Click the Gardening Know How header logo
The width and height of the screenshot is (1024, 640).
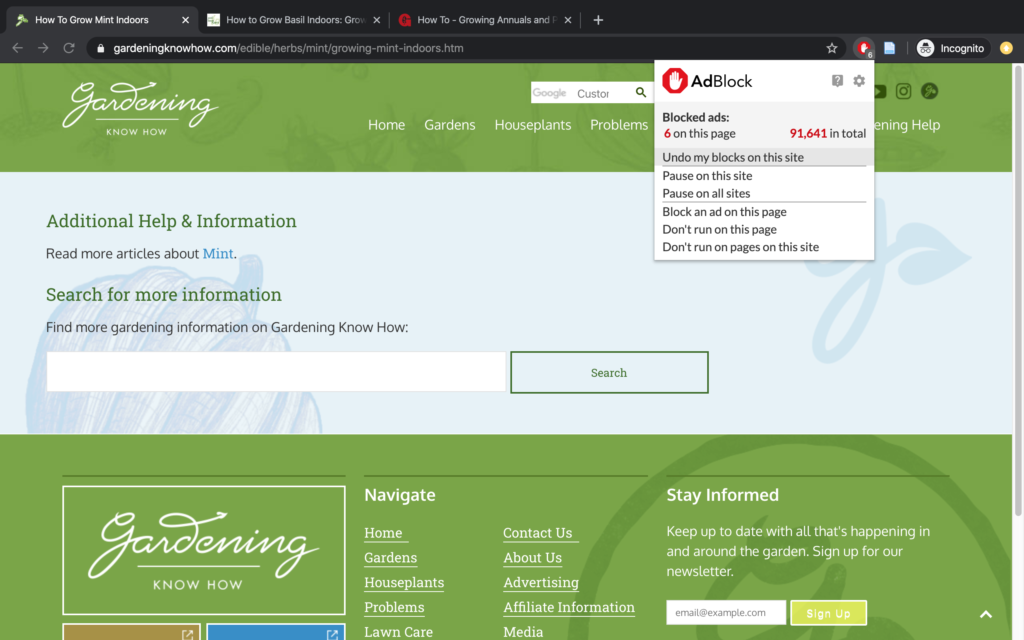coord(140,108)
